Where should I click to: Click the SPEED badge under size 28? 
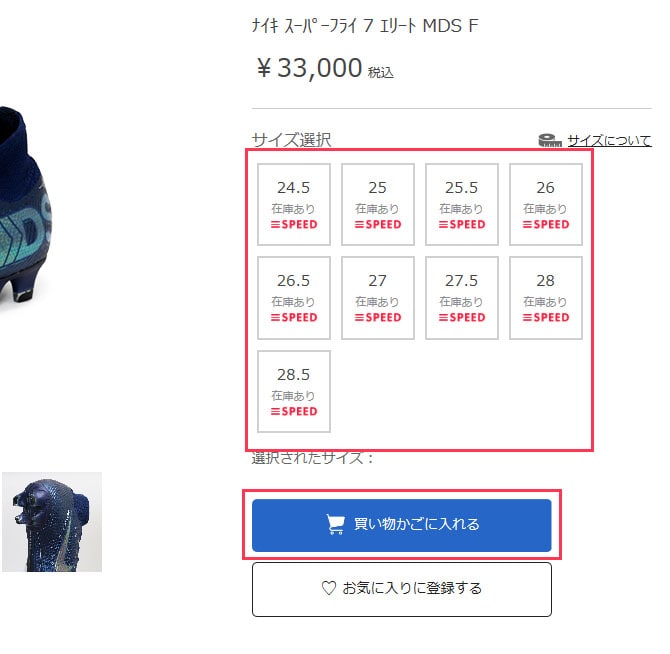click(x=546, y=317)
